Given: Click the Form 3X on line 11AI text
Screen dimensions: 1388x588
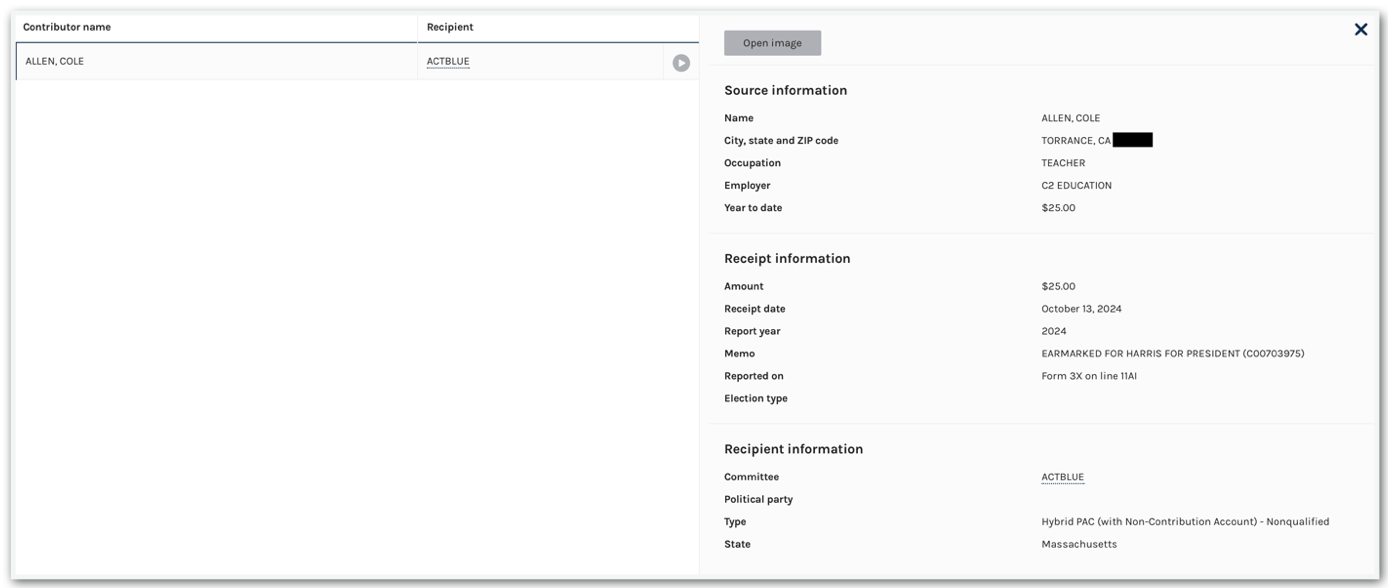Looking at the screenshot, I should pos(1089,377).
